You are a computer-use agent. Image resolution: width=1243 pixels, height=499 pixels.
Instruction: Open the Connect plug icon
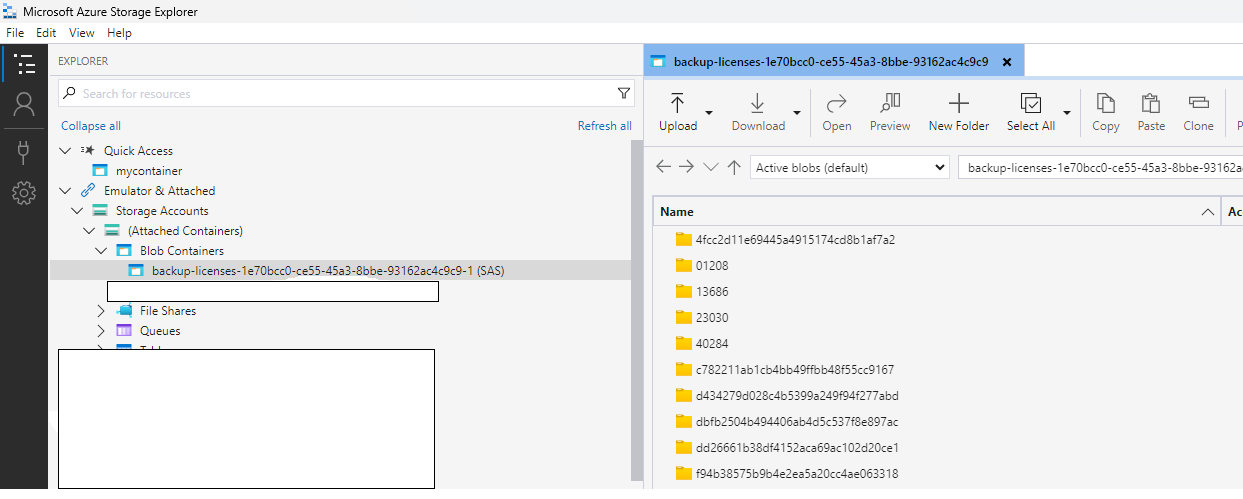click(x=24, y=151)
